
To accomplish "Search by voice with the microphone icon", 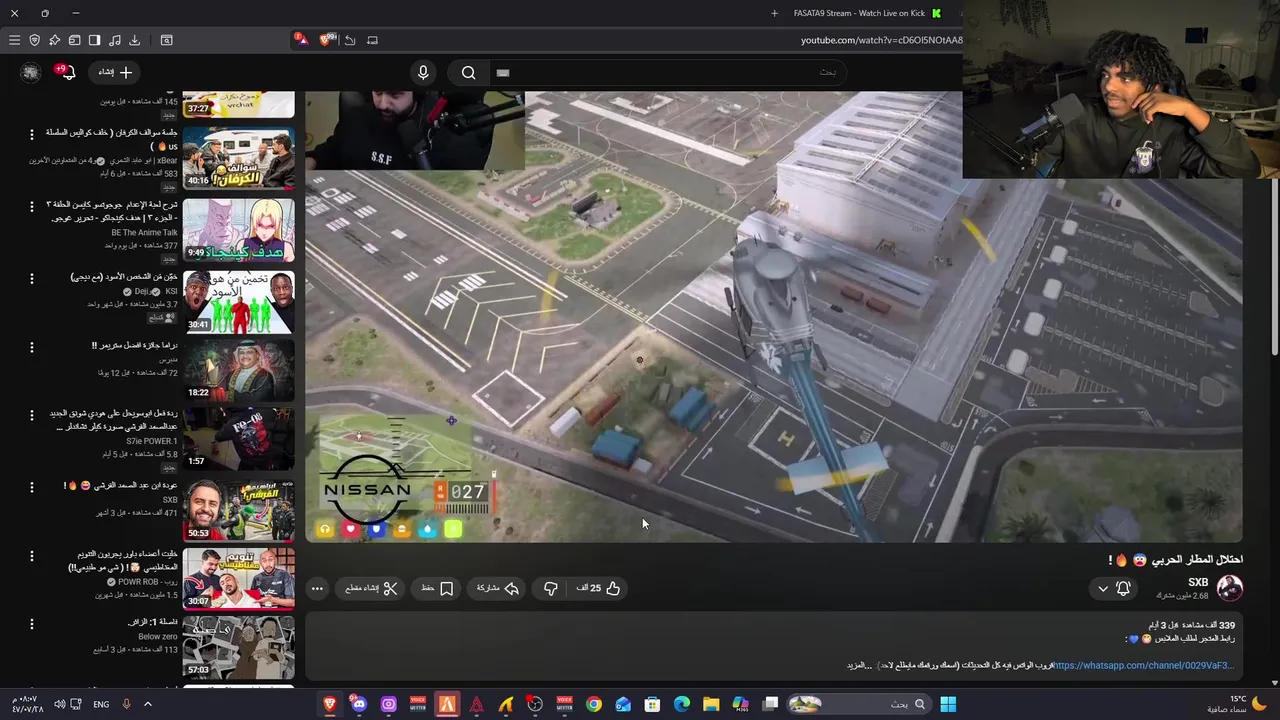I will point(423,72).
